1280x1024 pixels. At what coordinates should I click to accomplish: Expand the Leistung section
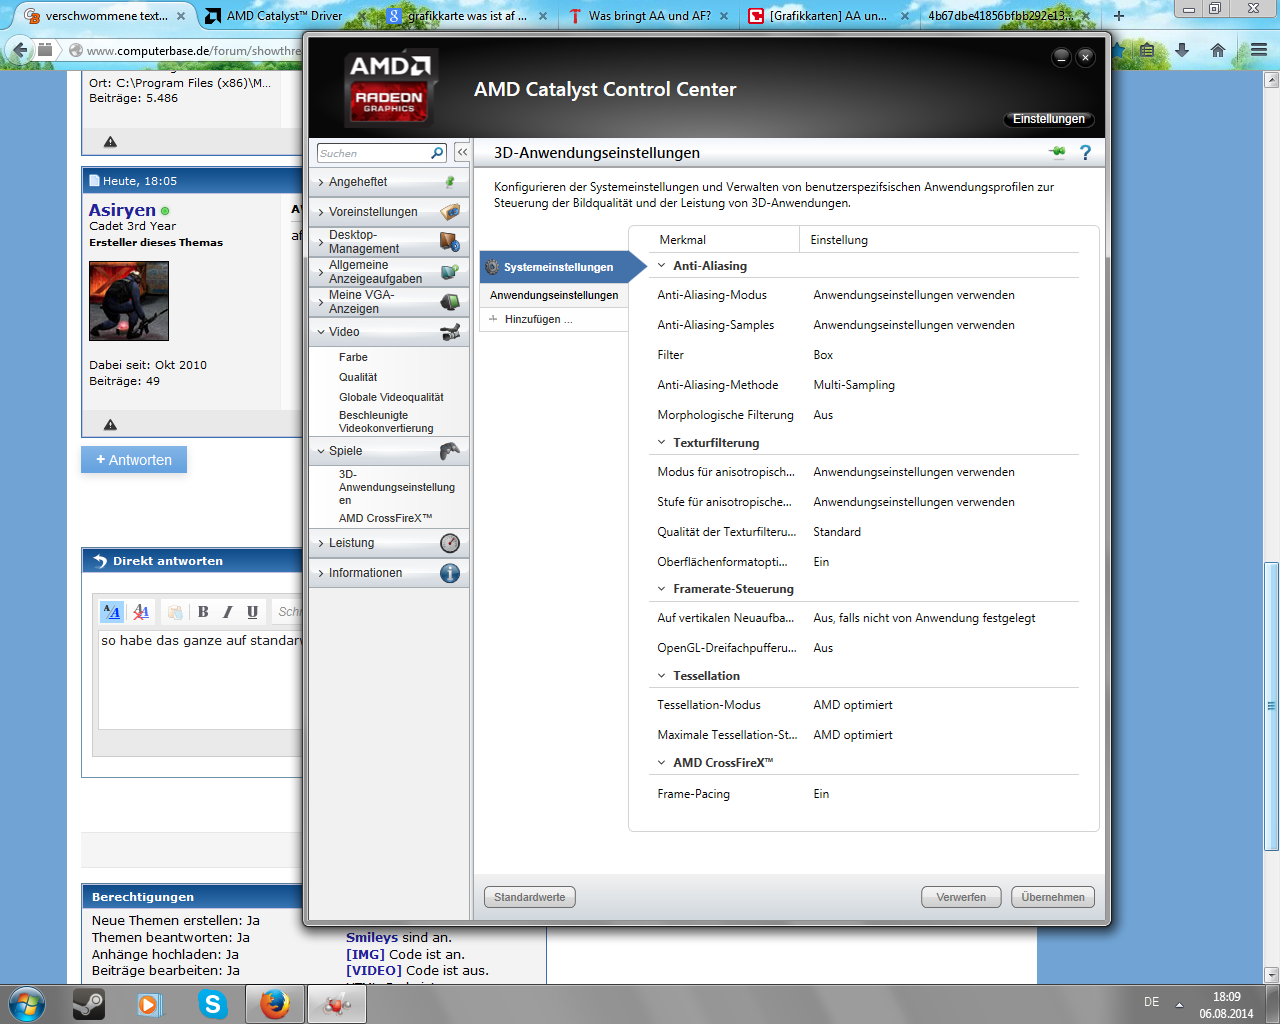pyautogui.click(x=321, y=543)
